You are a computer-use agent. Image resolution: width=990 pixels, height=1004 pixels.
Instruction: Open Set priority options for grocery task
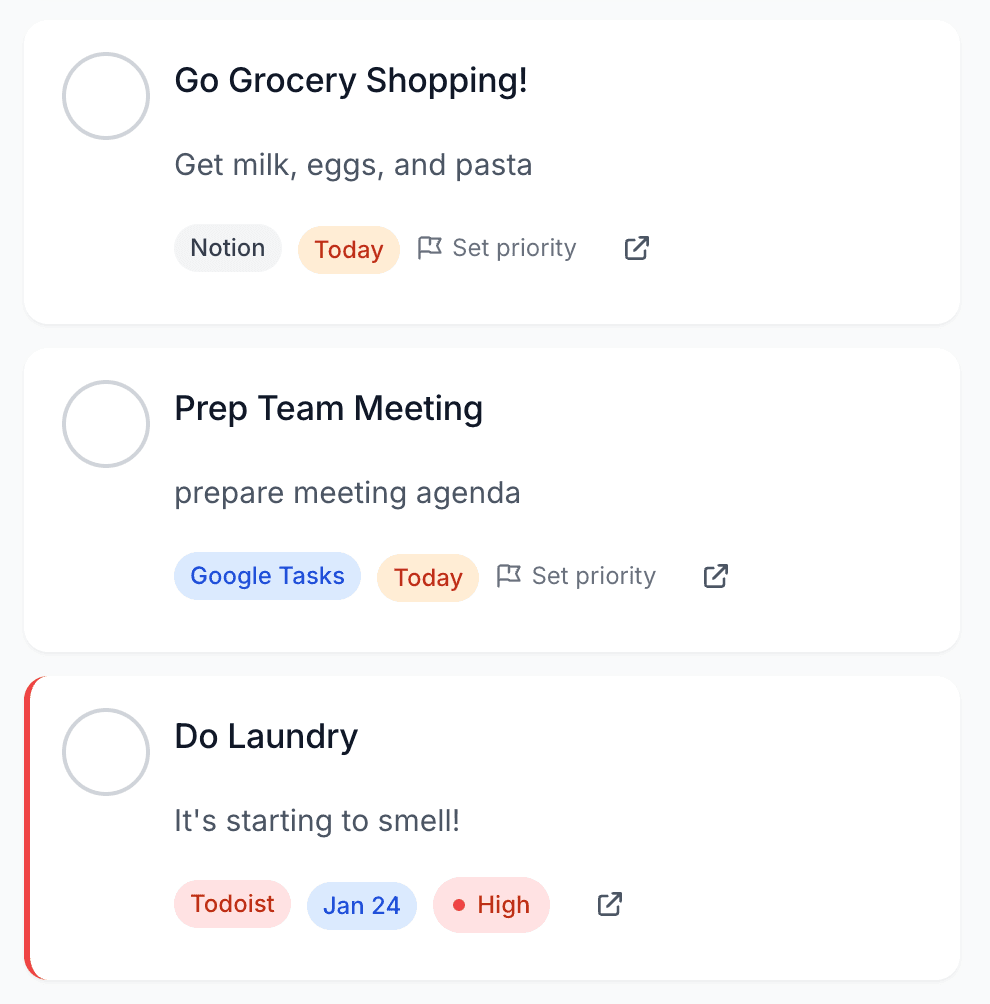point(513,247)
